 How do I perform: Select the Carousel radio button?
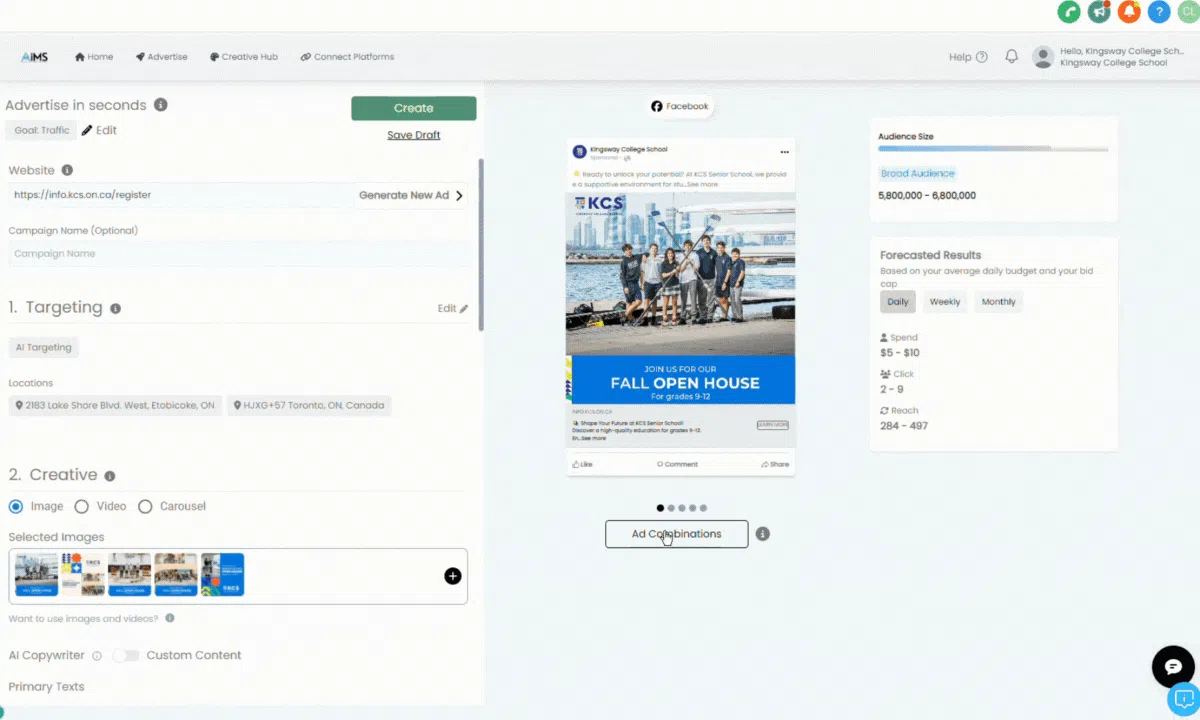click(145, 506)
